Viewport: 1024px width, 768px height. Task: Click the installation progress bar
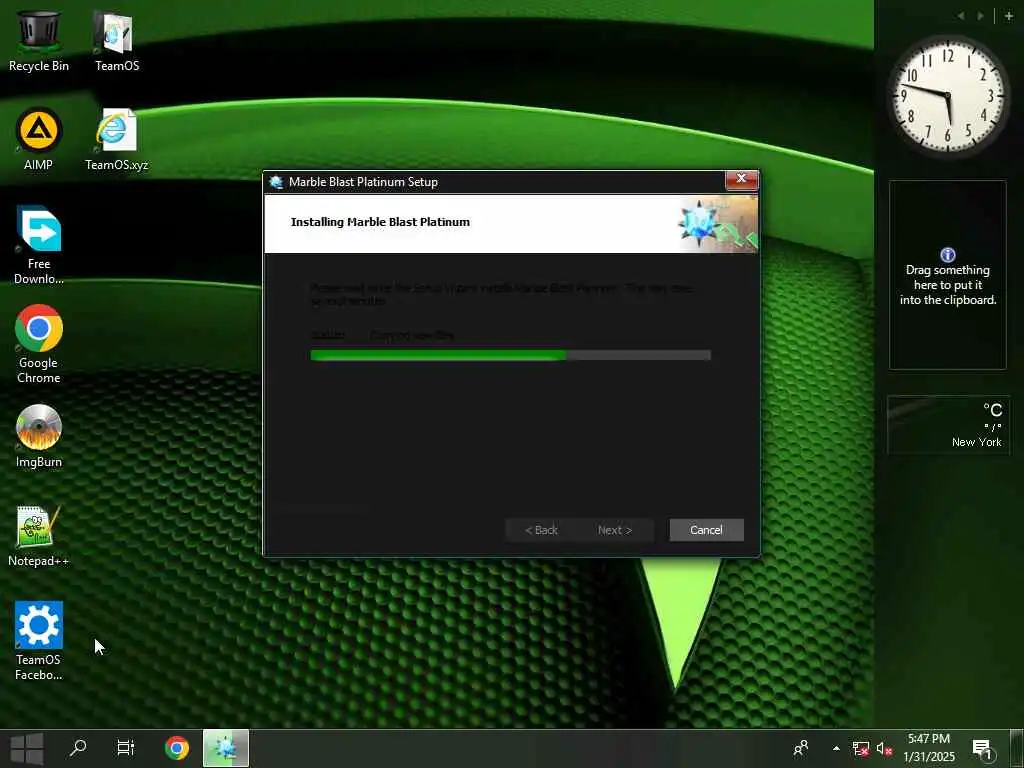pos(510,355)
